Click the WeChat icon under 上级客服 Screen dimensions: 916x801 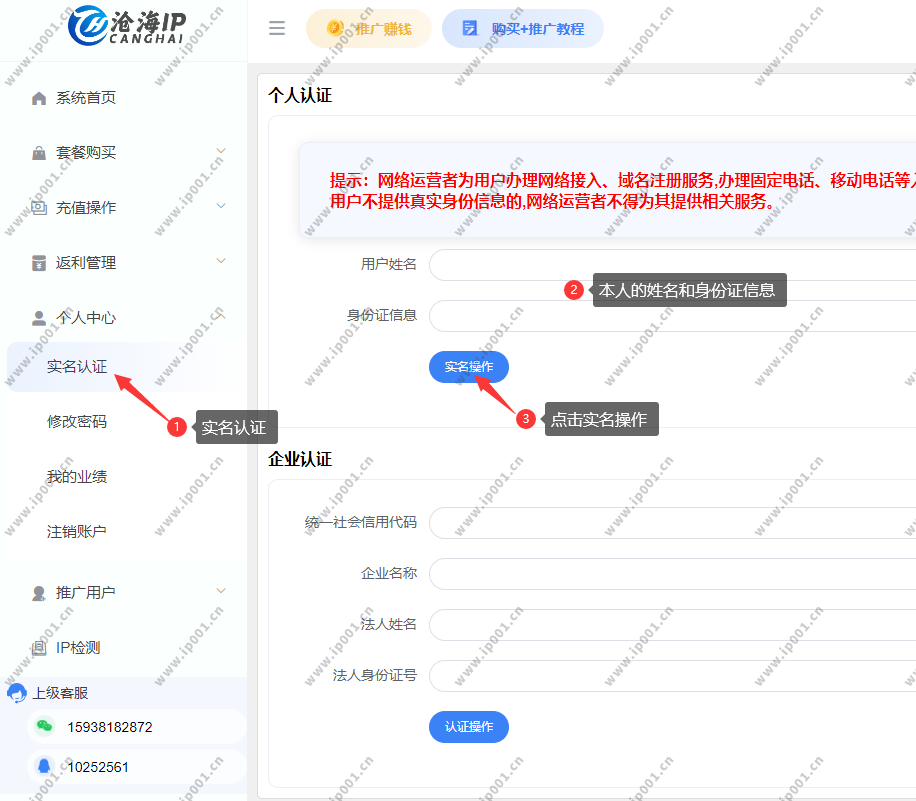coord(44,727)
